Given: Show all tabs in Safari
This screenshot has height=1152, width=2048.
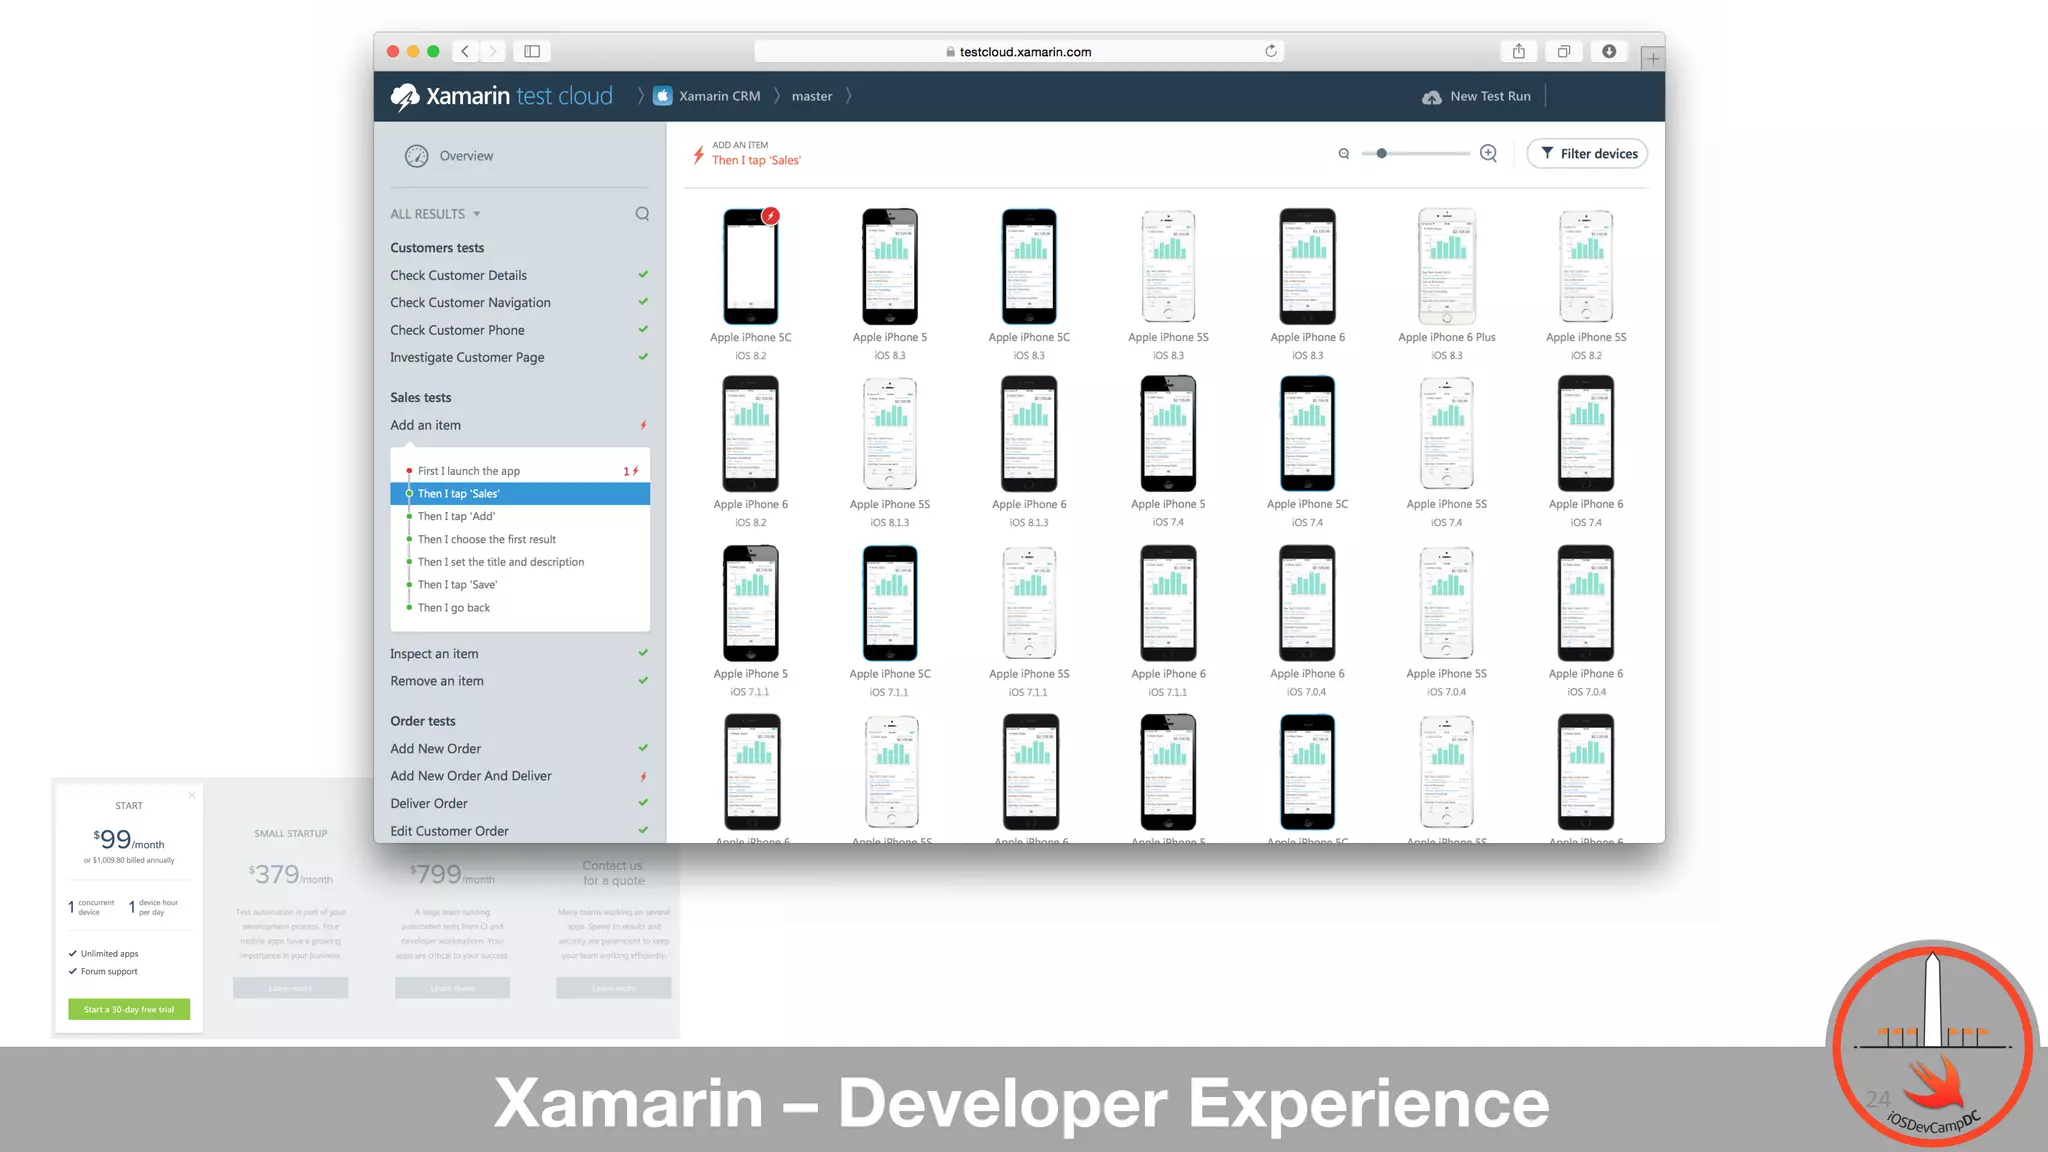Looking at the screenshot, I should click(x=1564, y=51).
